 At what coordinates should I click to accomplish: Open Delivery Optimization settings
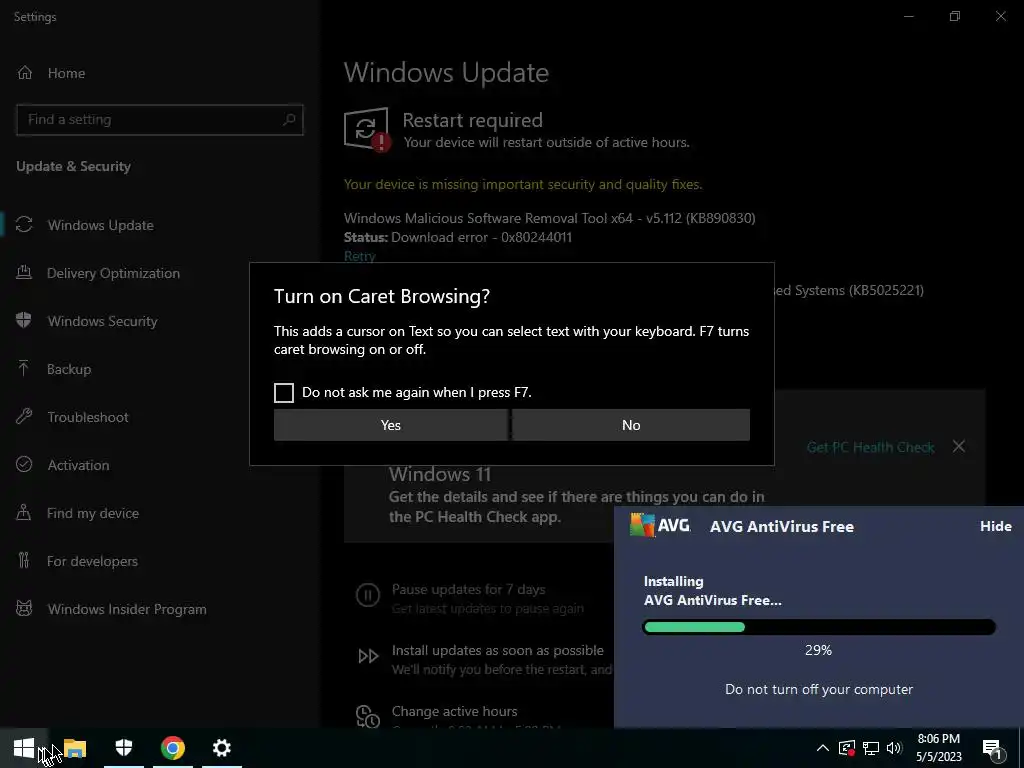click(113, 273)
